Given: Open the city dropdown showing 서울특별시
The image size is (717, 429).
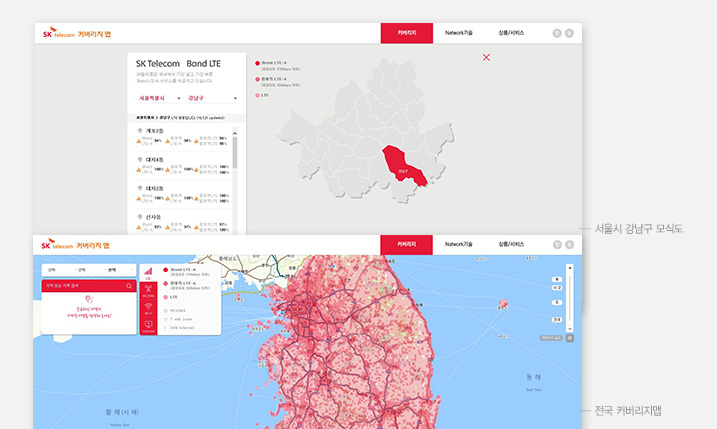Looking at the screenshot, I should coord(159,98).
